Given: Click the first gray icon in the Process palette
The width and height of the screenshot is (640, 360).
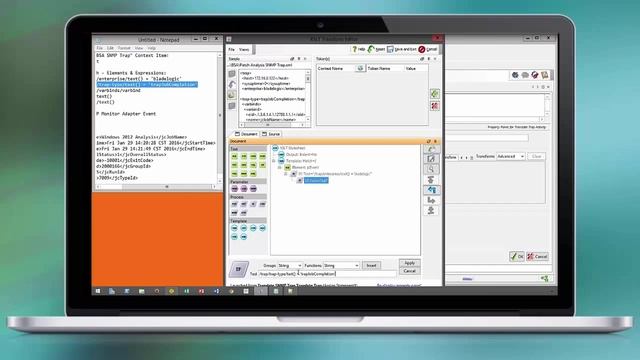Looking at the screenshot, I should pyautogui.click(x=235, y=204).
